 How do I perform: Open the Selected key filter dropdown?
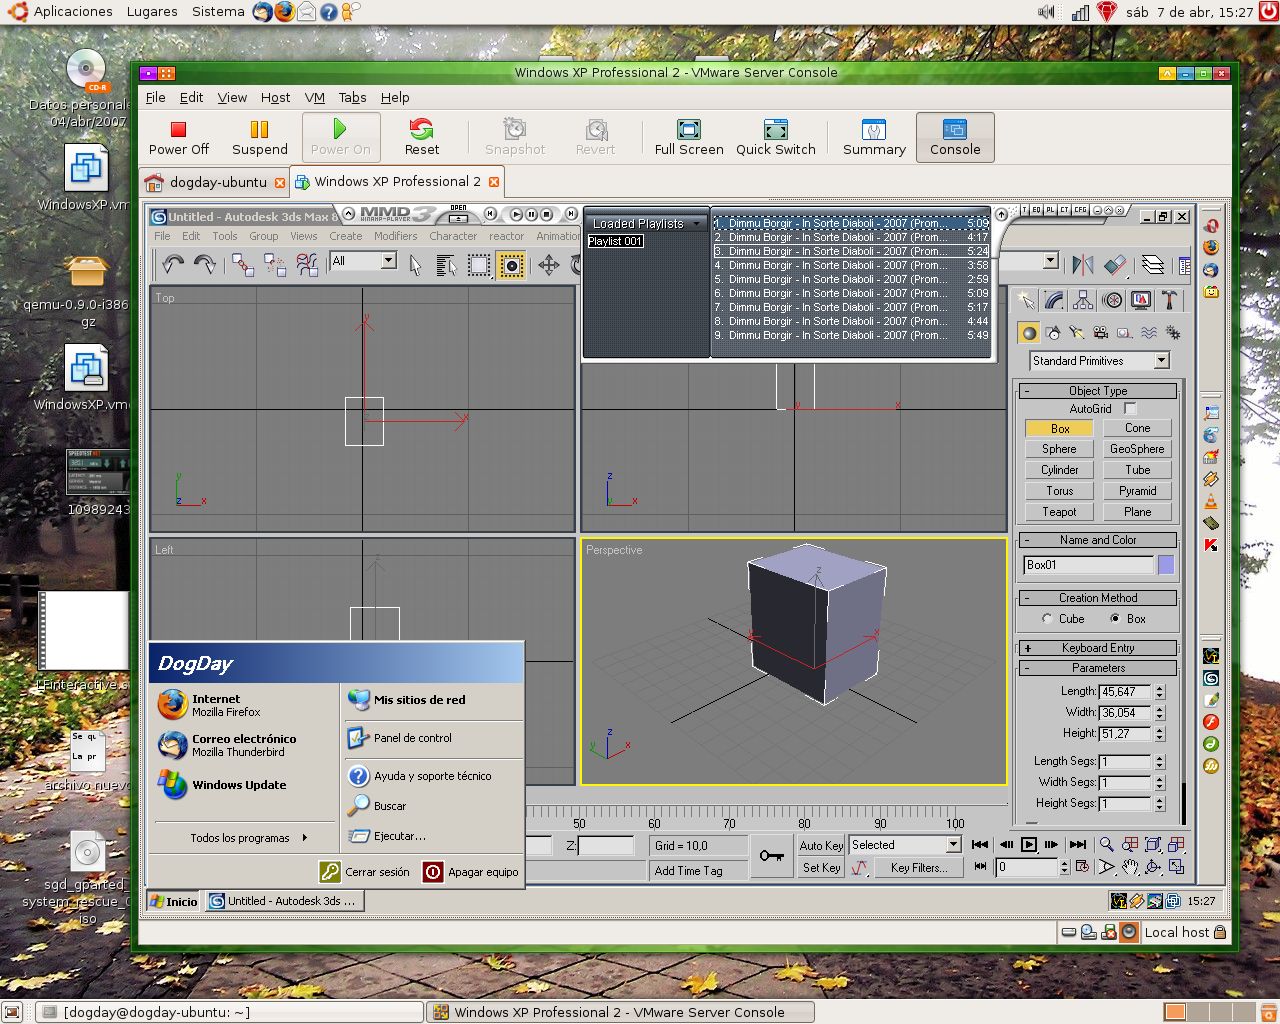point(905,845)
